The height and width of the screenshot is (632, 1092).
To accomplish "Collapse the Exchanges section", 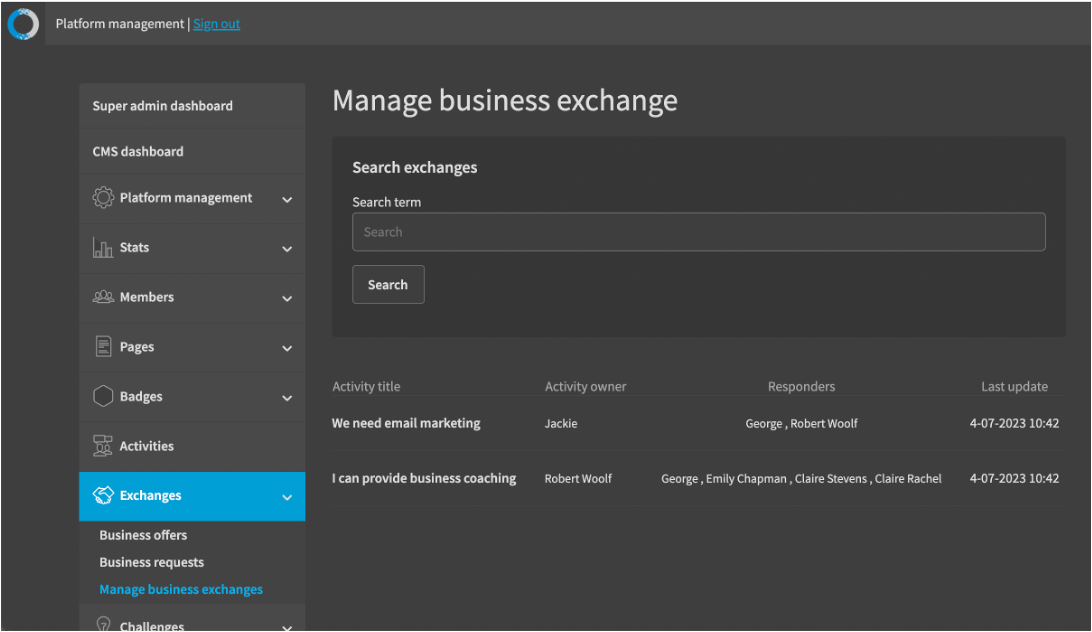I will (288, 495).
